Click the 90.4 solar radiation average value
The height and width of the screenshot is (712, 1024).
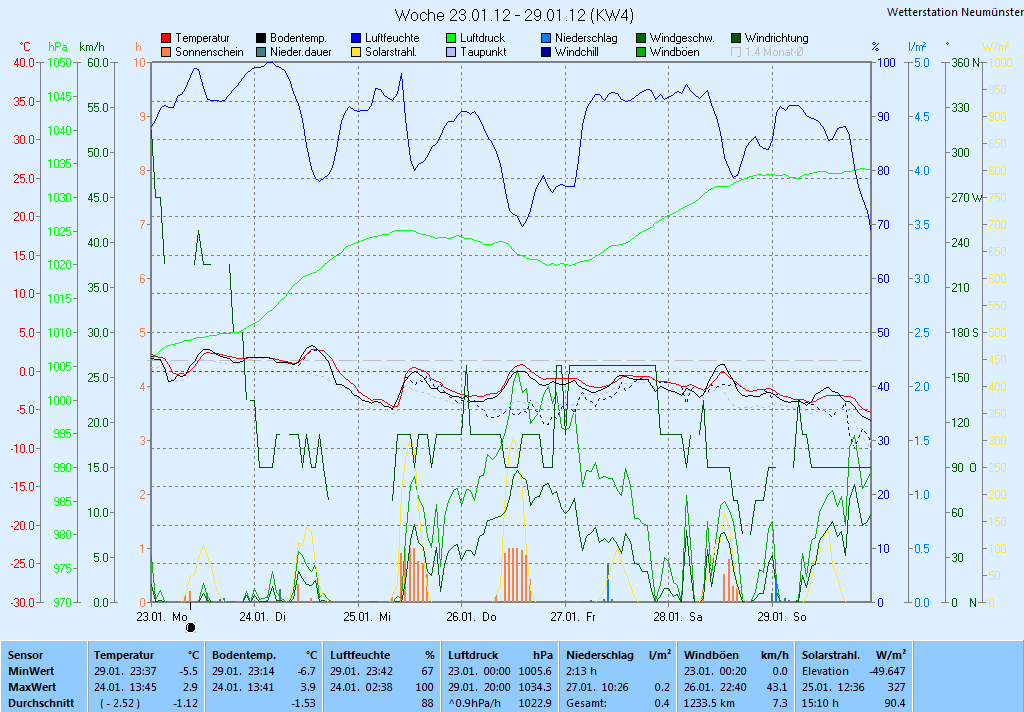(895, 704)
